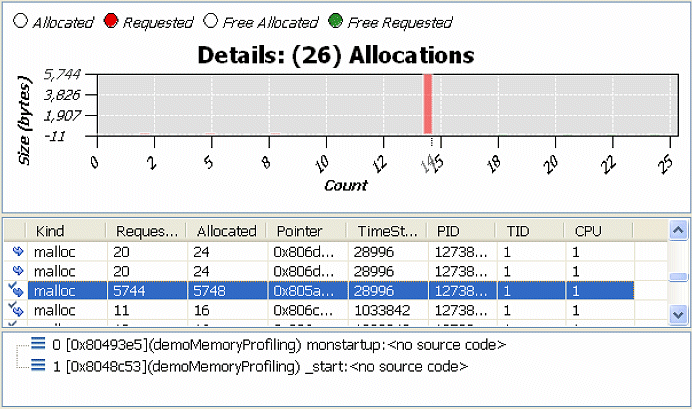Select the Free Allocated radio button

tap(209, 22)
